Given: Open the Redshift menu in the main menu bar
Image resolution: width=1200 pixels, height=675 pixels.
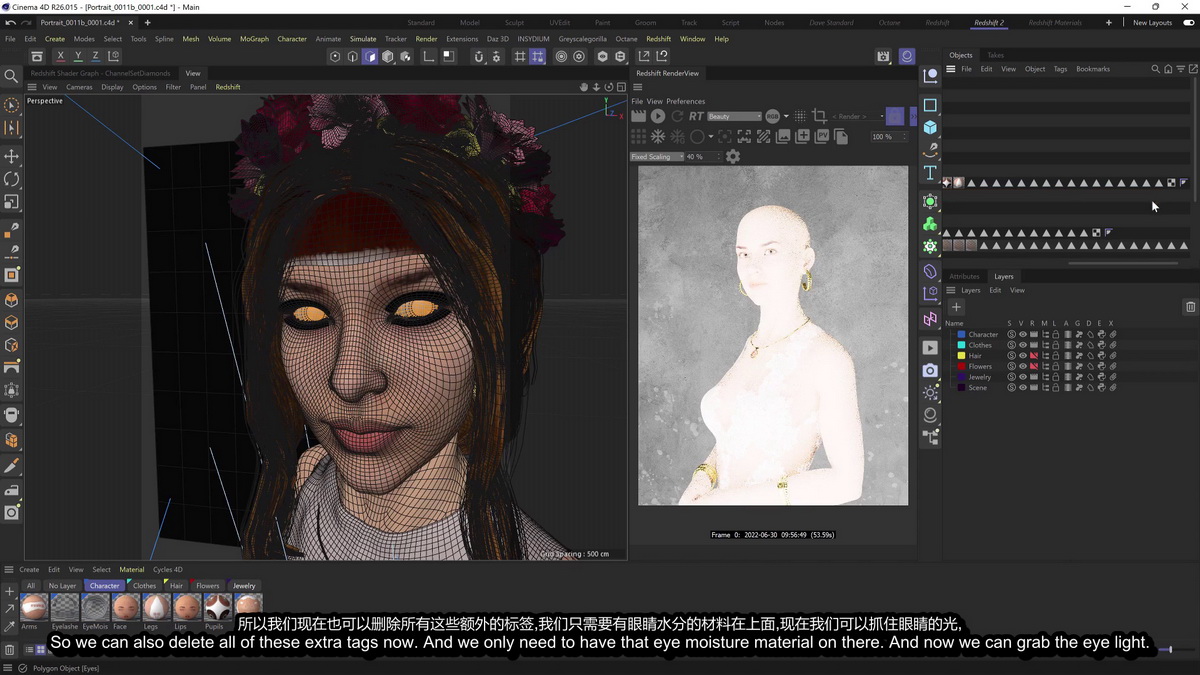Looking at the screenshot, I should [x=658, y=39].
